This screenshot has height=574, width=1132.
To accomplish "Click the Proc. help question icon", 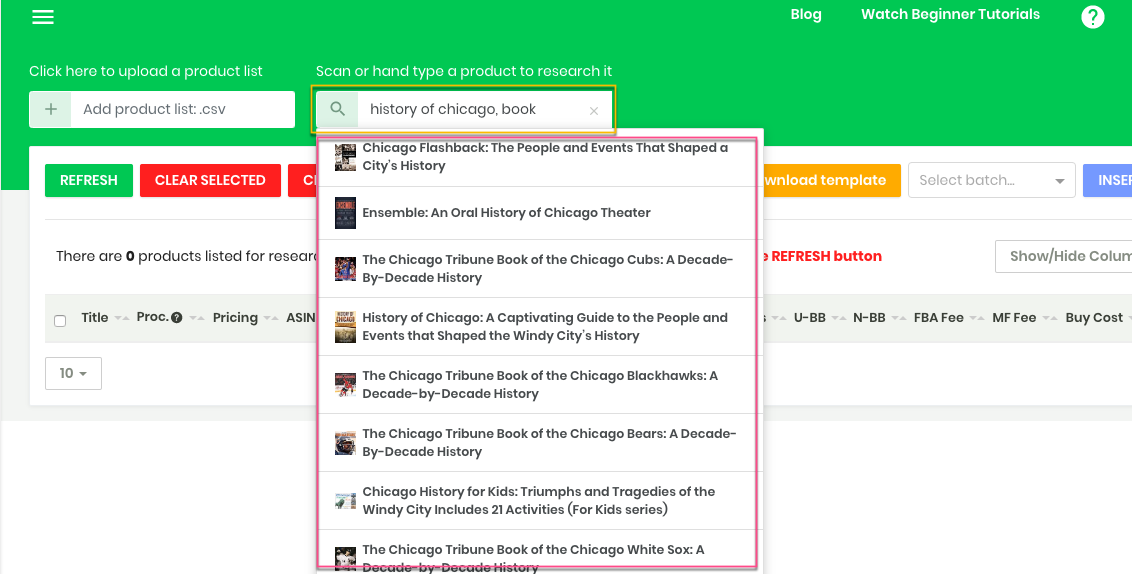I will [x=176, y=318].
